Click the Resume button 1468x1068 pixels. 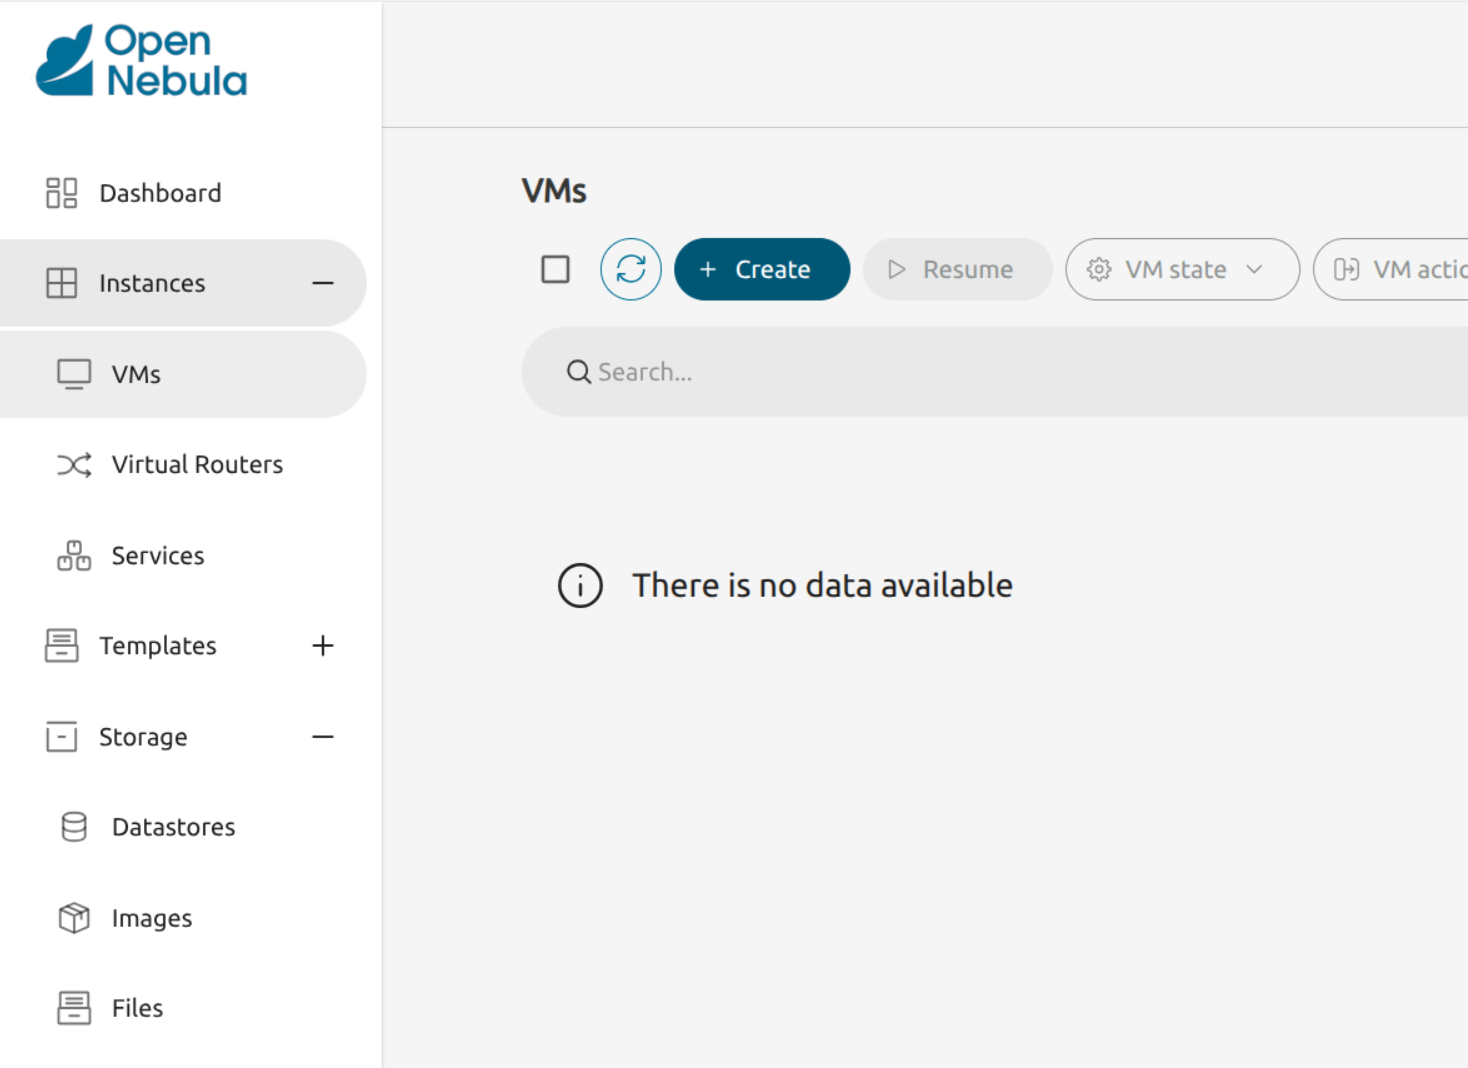click(x=956, y=269)
